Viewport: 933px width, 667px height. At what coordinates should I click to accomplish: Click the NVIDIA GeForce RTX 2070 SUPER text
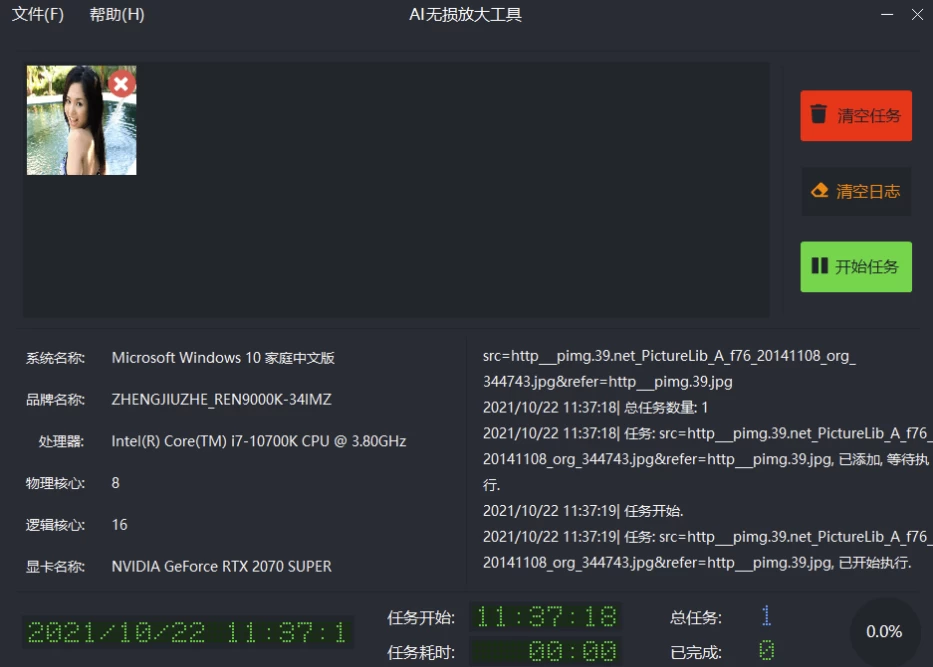pyautogui.click(x=221, y=566)
